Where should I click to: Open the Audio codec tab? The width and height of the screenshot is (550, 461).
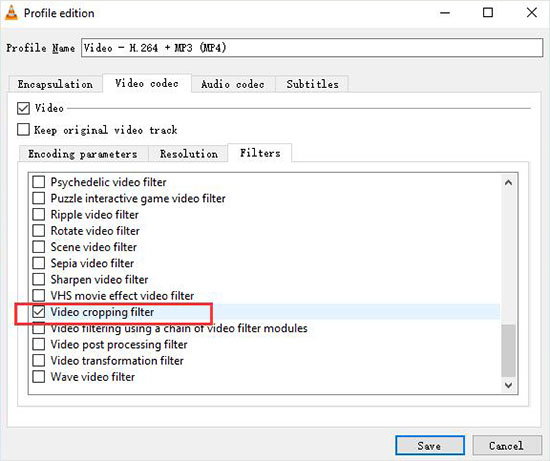coord(233,84)
